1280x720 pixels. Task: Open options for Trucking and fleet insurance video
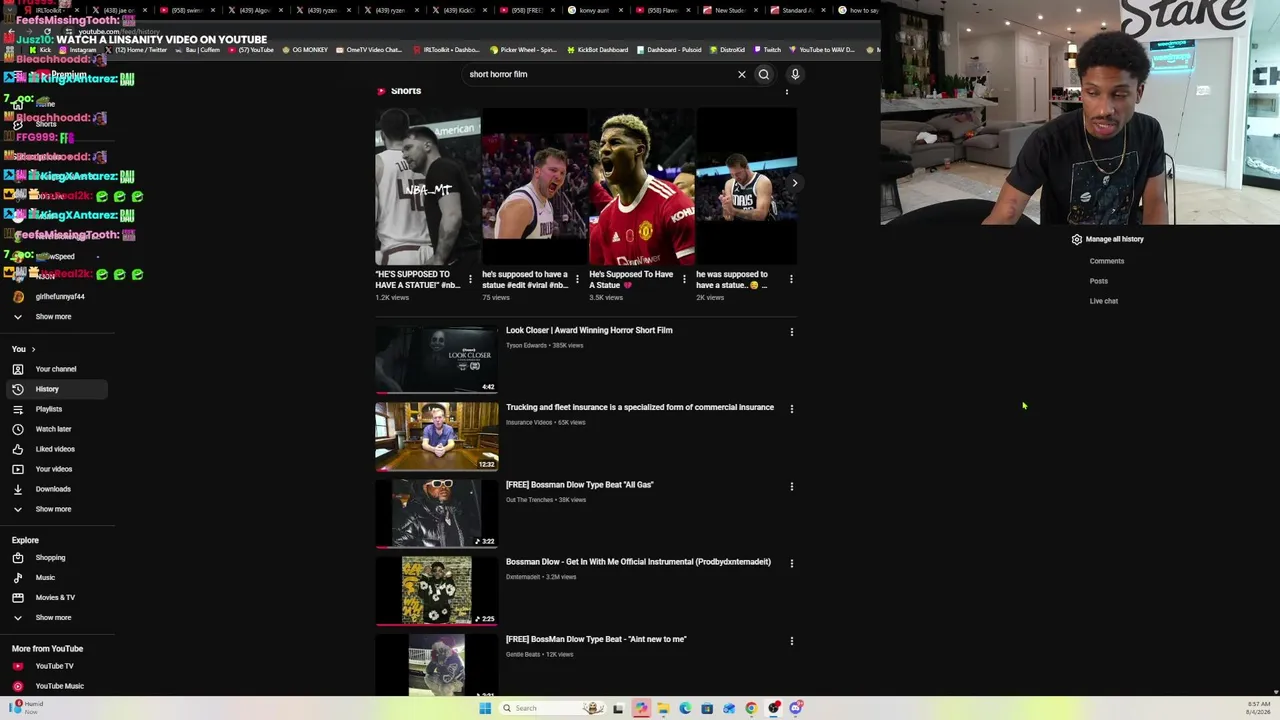point(792,409)
